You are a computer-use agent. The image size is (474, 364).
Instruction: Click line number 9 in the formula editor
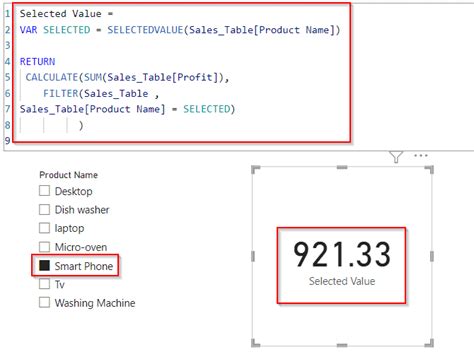(7, 140)
